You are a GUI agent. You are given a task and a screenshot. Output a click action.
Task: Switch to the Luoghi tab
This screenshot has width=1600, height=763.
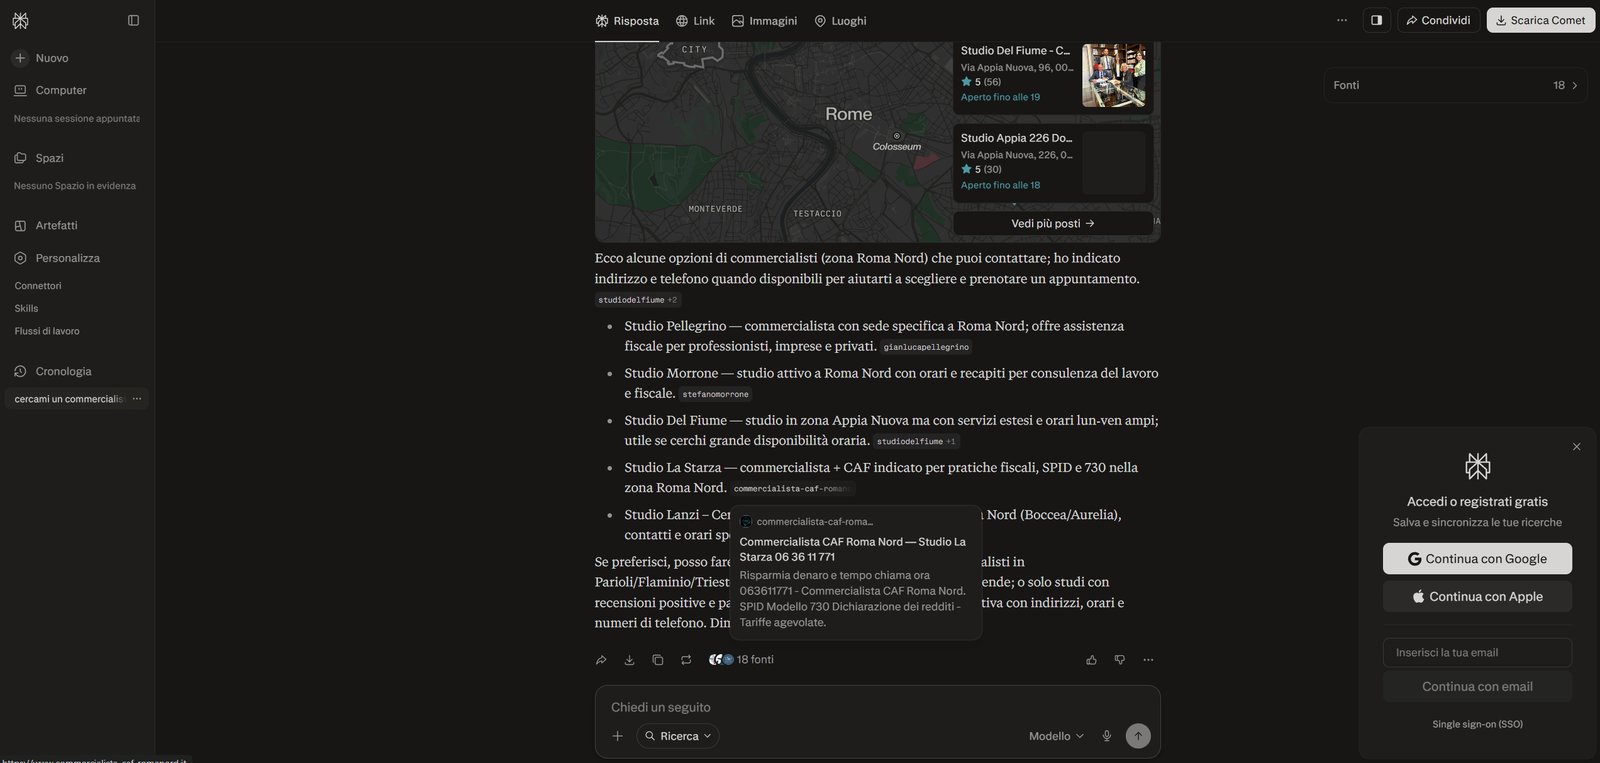pos(840,20)
